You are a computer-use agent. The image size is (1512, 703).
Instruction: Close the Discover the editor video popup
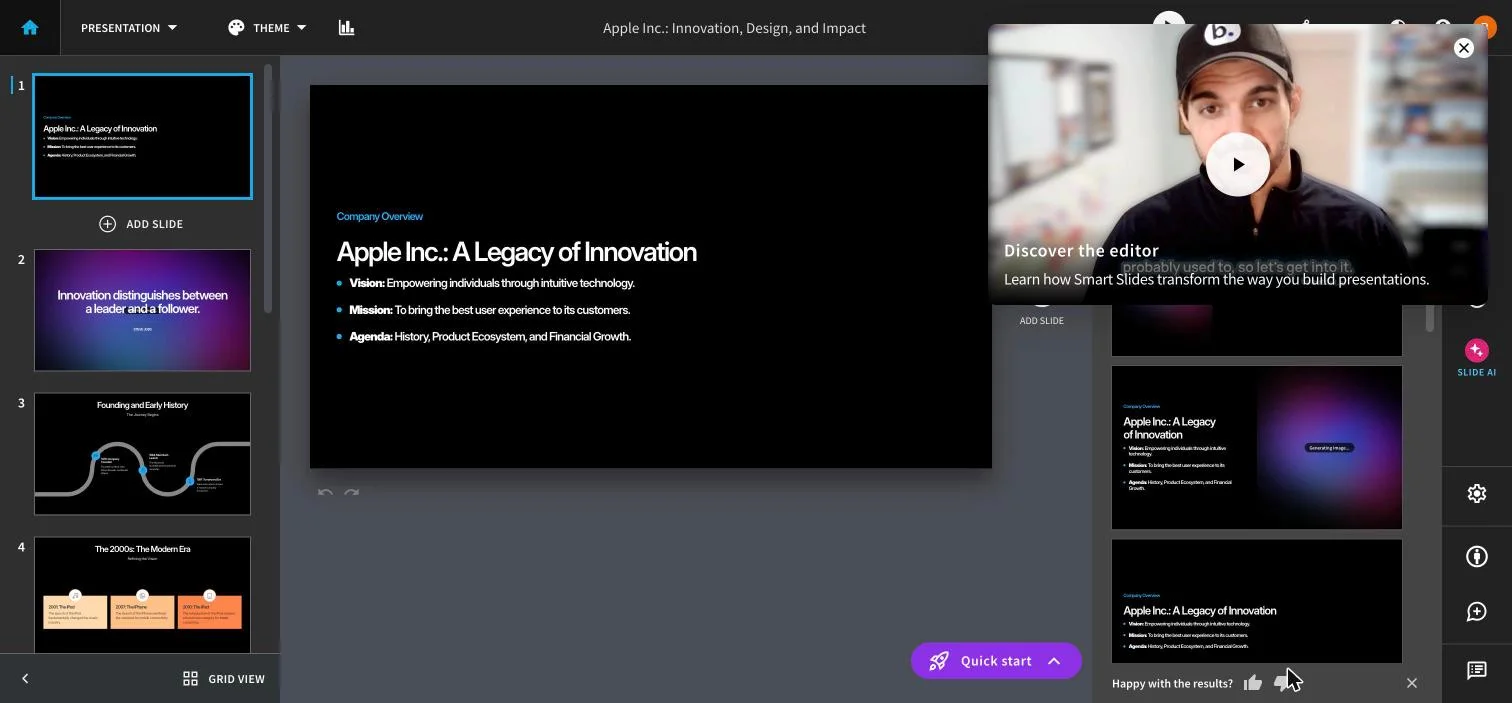point(1464,48)
